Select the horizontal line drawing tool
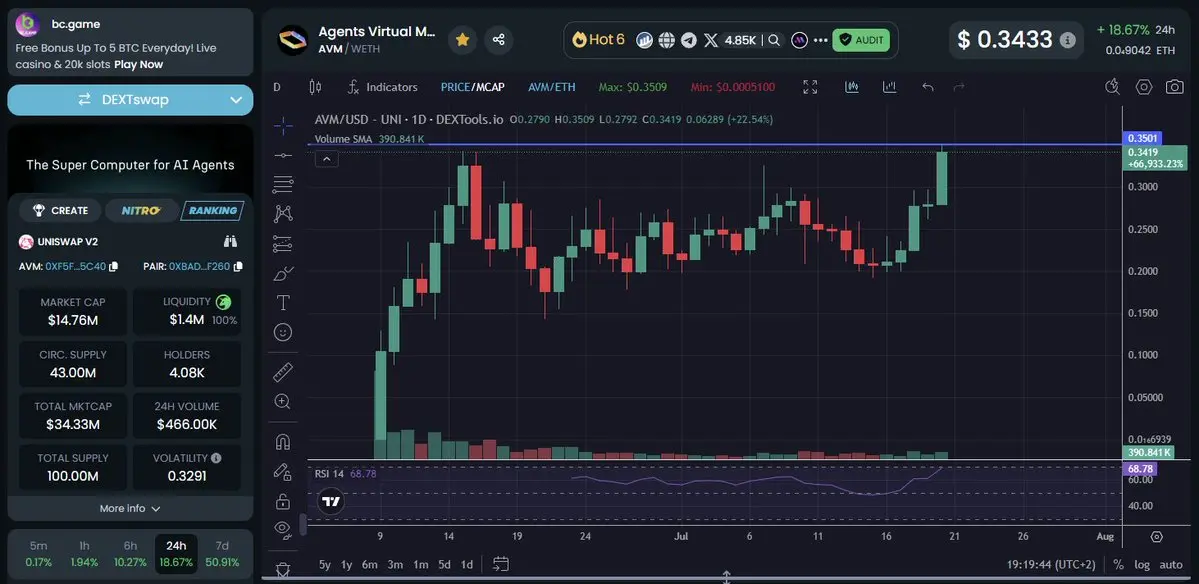The image size is (1199, 584). point(283,155)
